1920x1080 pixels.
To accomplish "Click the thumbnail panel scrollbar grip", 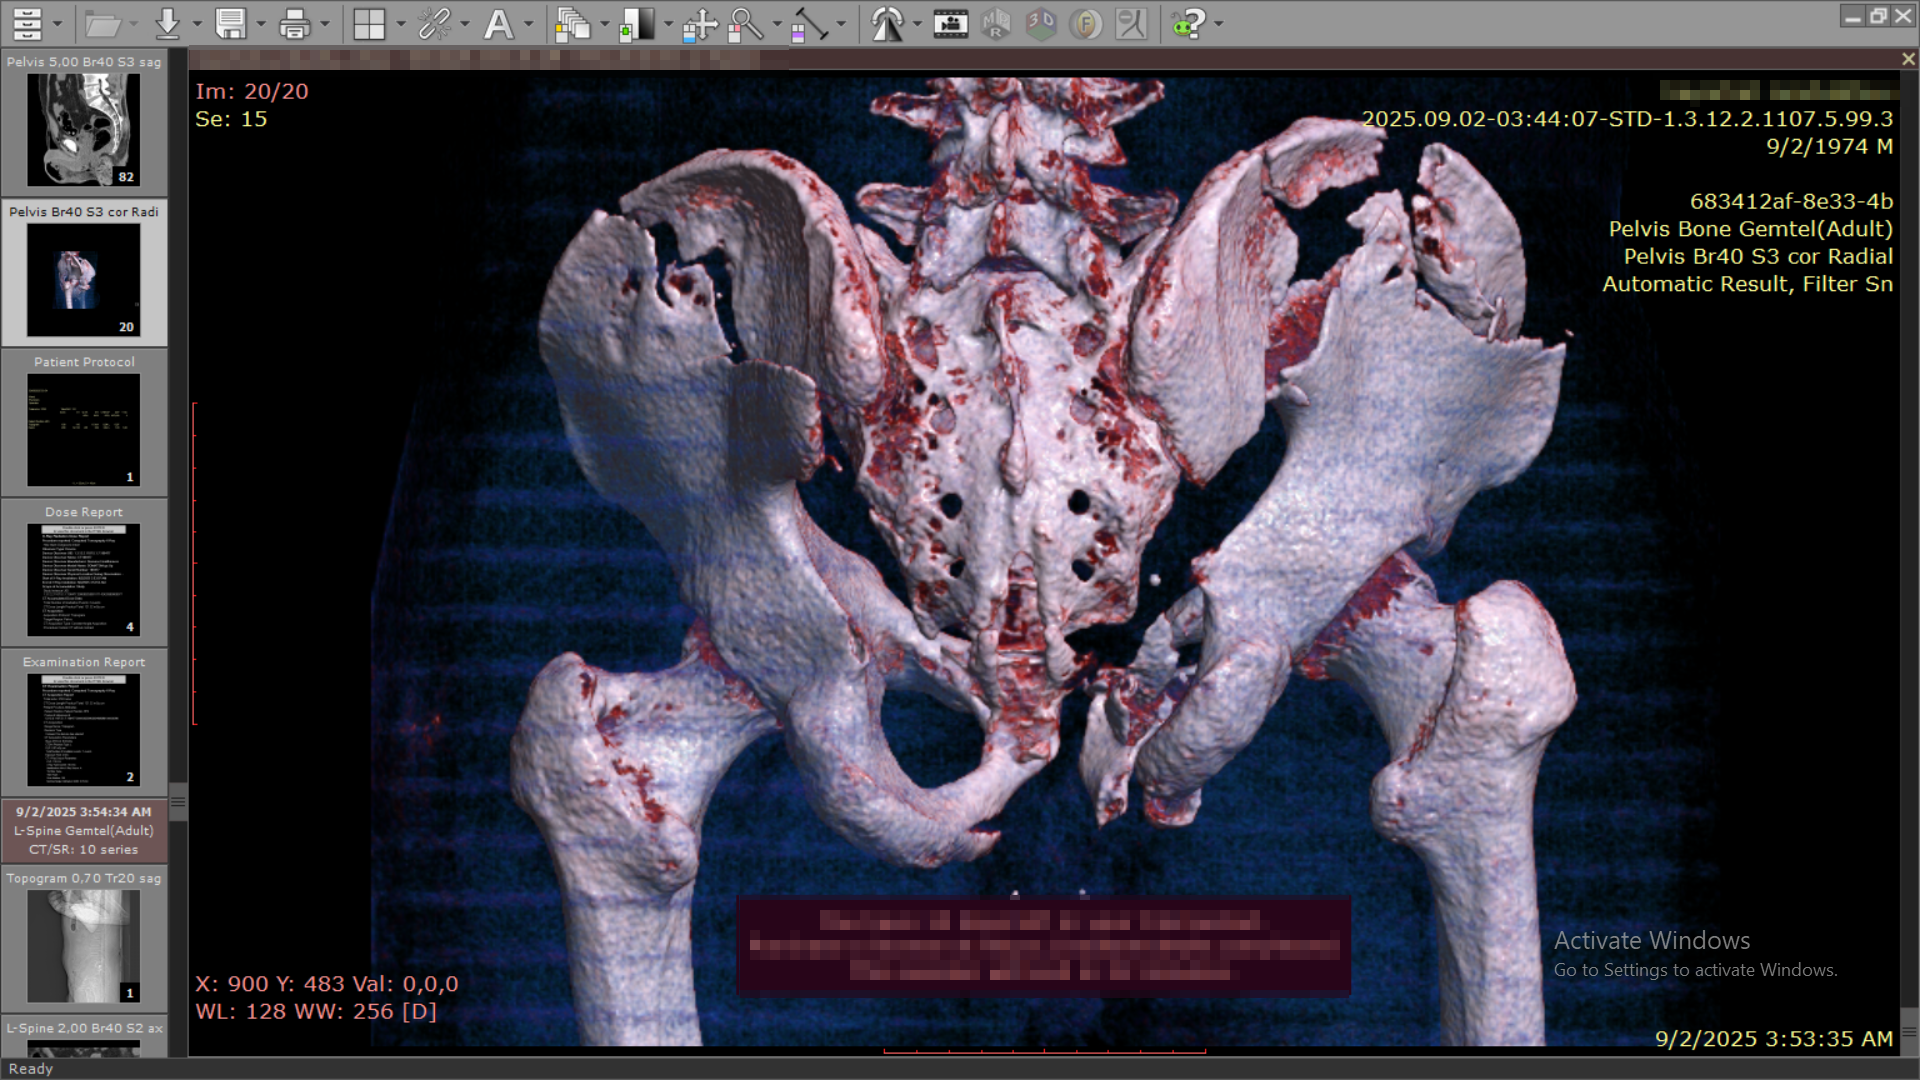I will pos(178,801).
